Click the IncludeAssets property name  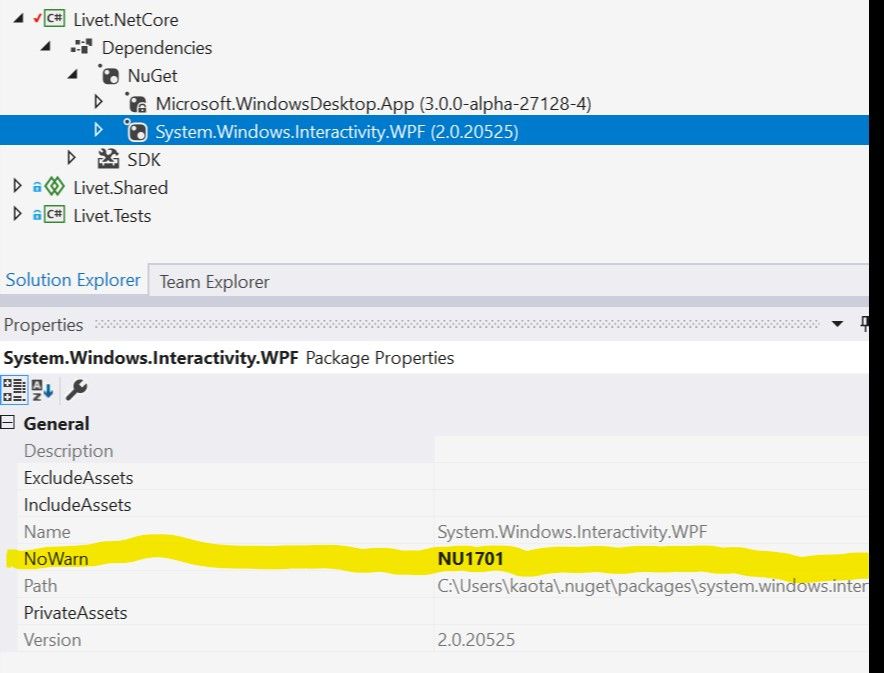click(x=77, y=505)
